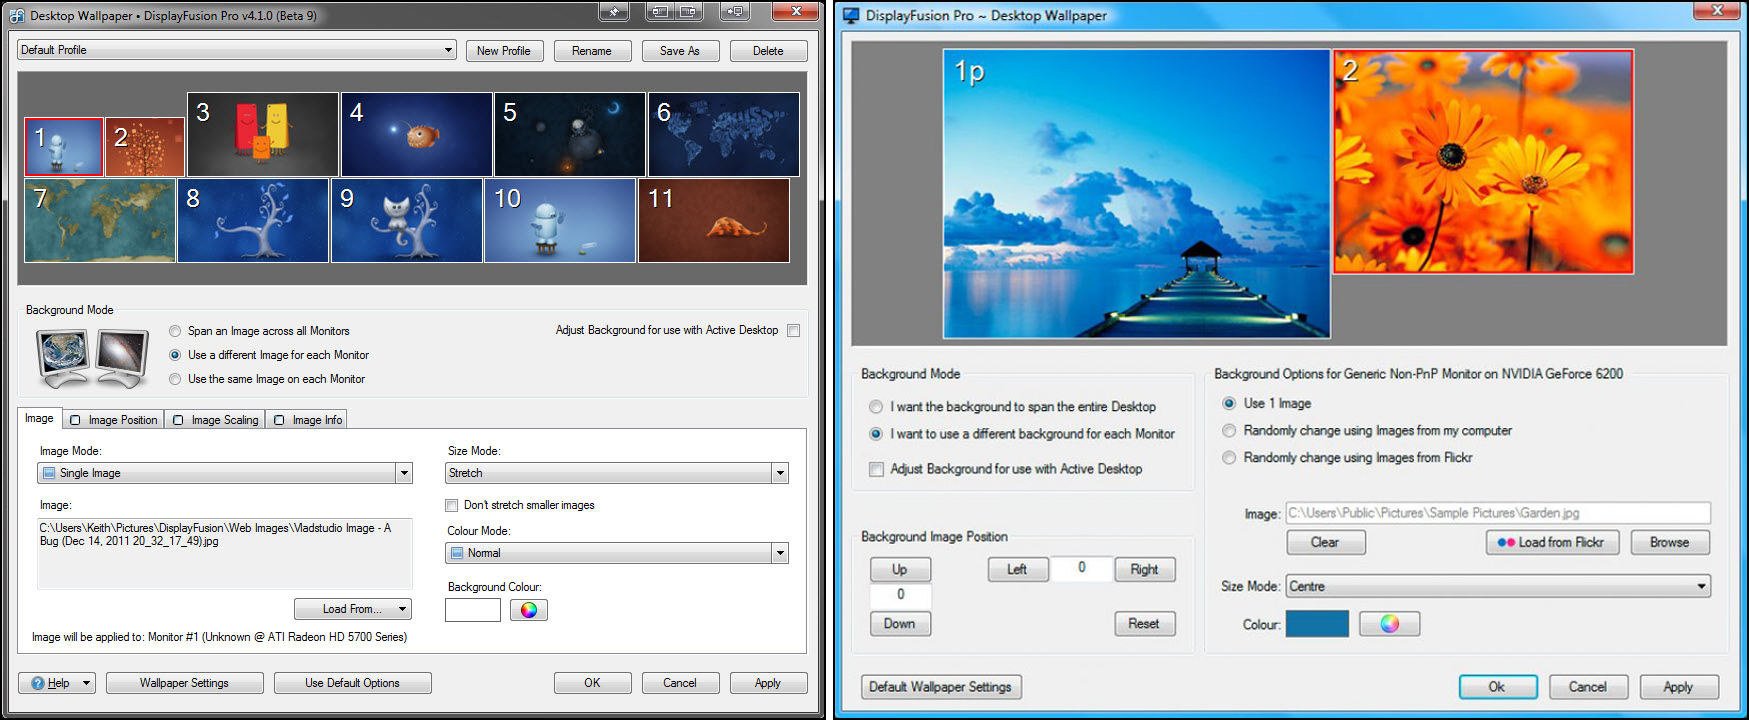Click the Save As button
The width and height of the screenshot is (1749, 720).
[x=680, y=51]
